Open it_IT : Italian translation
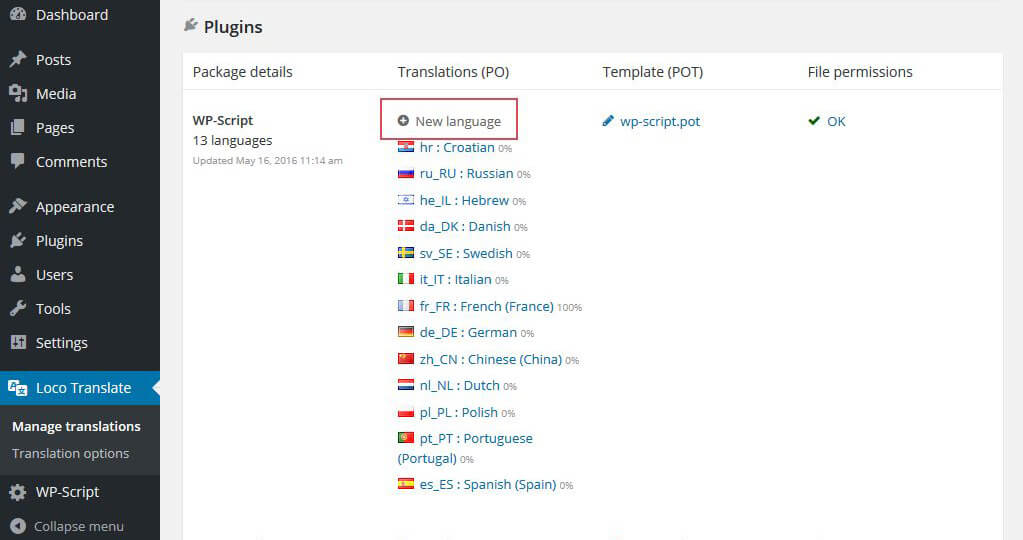 (455, 279)
